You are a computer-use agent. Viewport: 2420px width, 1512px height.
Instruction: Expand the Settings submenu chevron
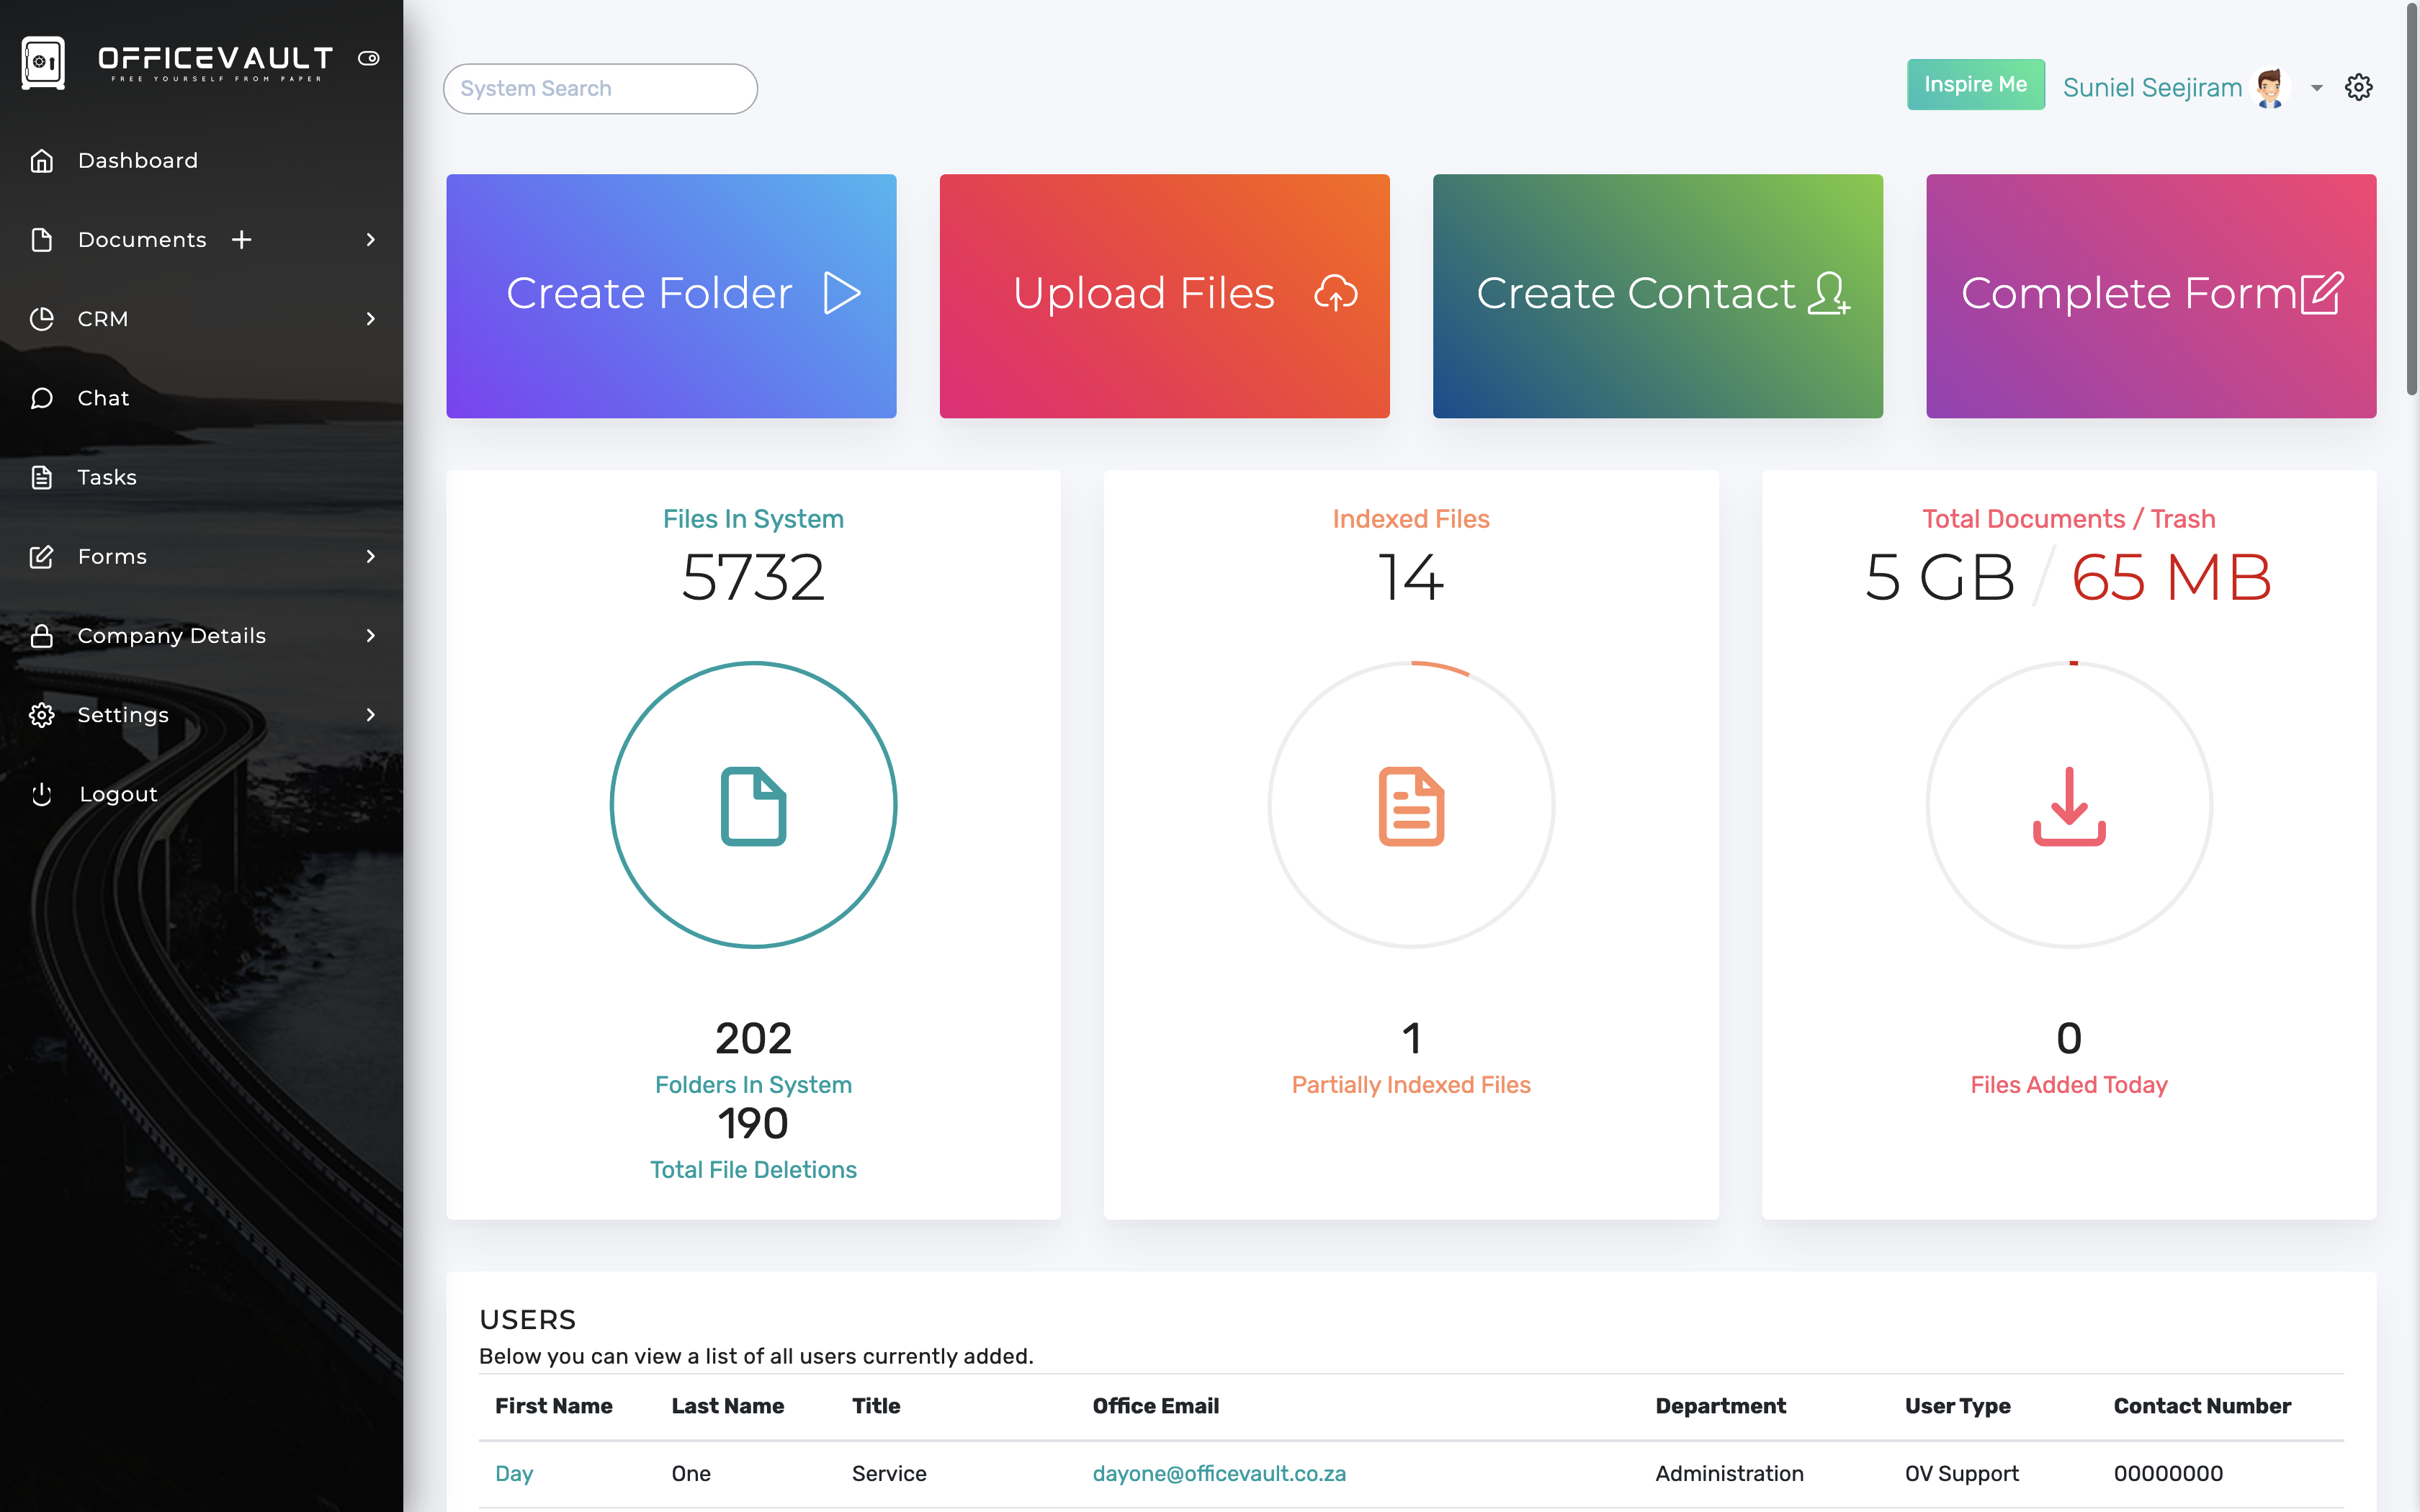pos(370,715)
